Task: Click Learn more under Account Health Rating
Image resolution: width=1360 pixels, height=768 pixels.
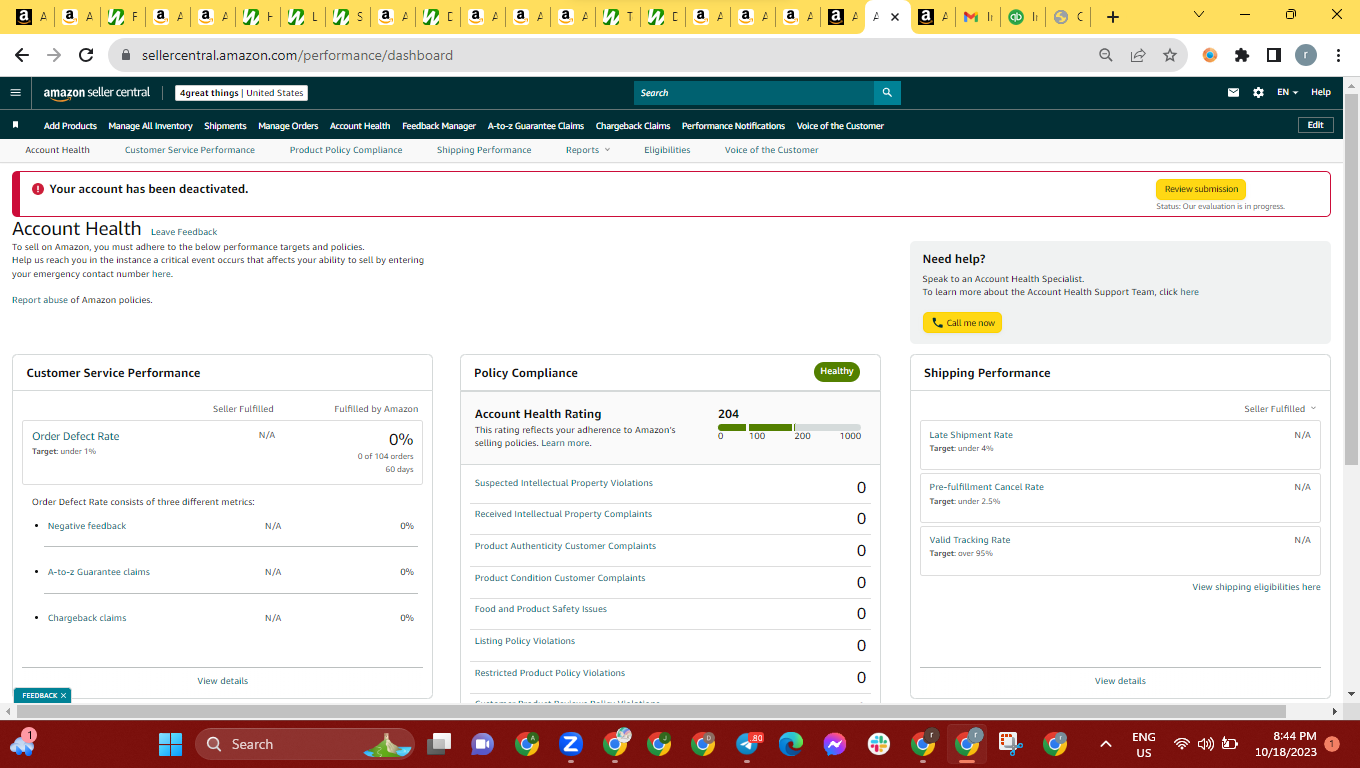Action: tap(566, 443)
